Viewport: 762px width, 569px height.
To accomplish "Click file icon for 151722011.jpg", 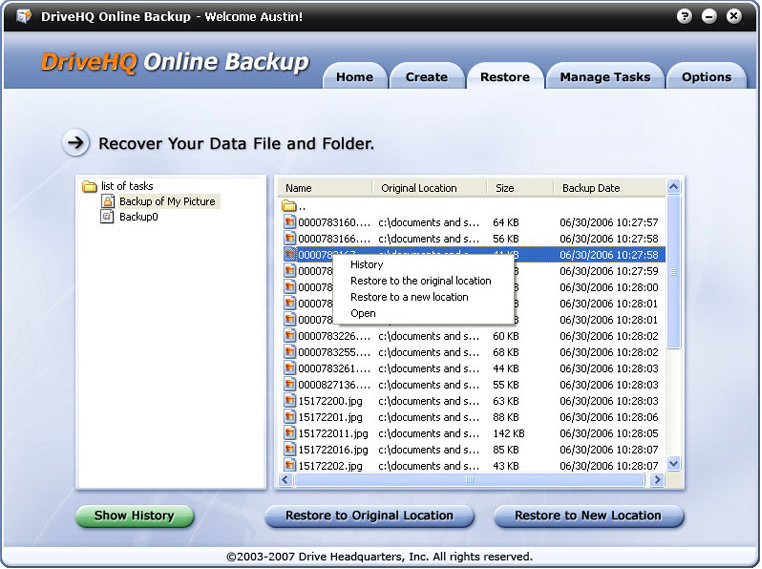I will (x=290, y=433).
